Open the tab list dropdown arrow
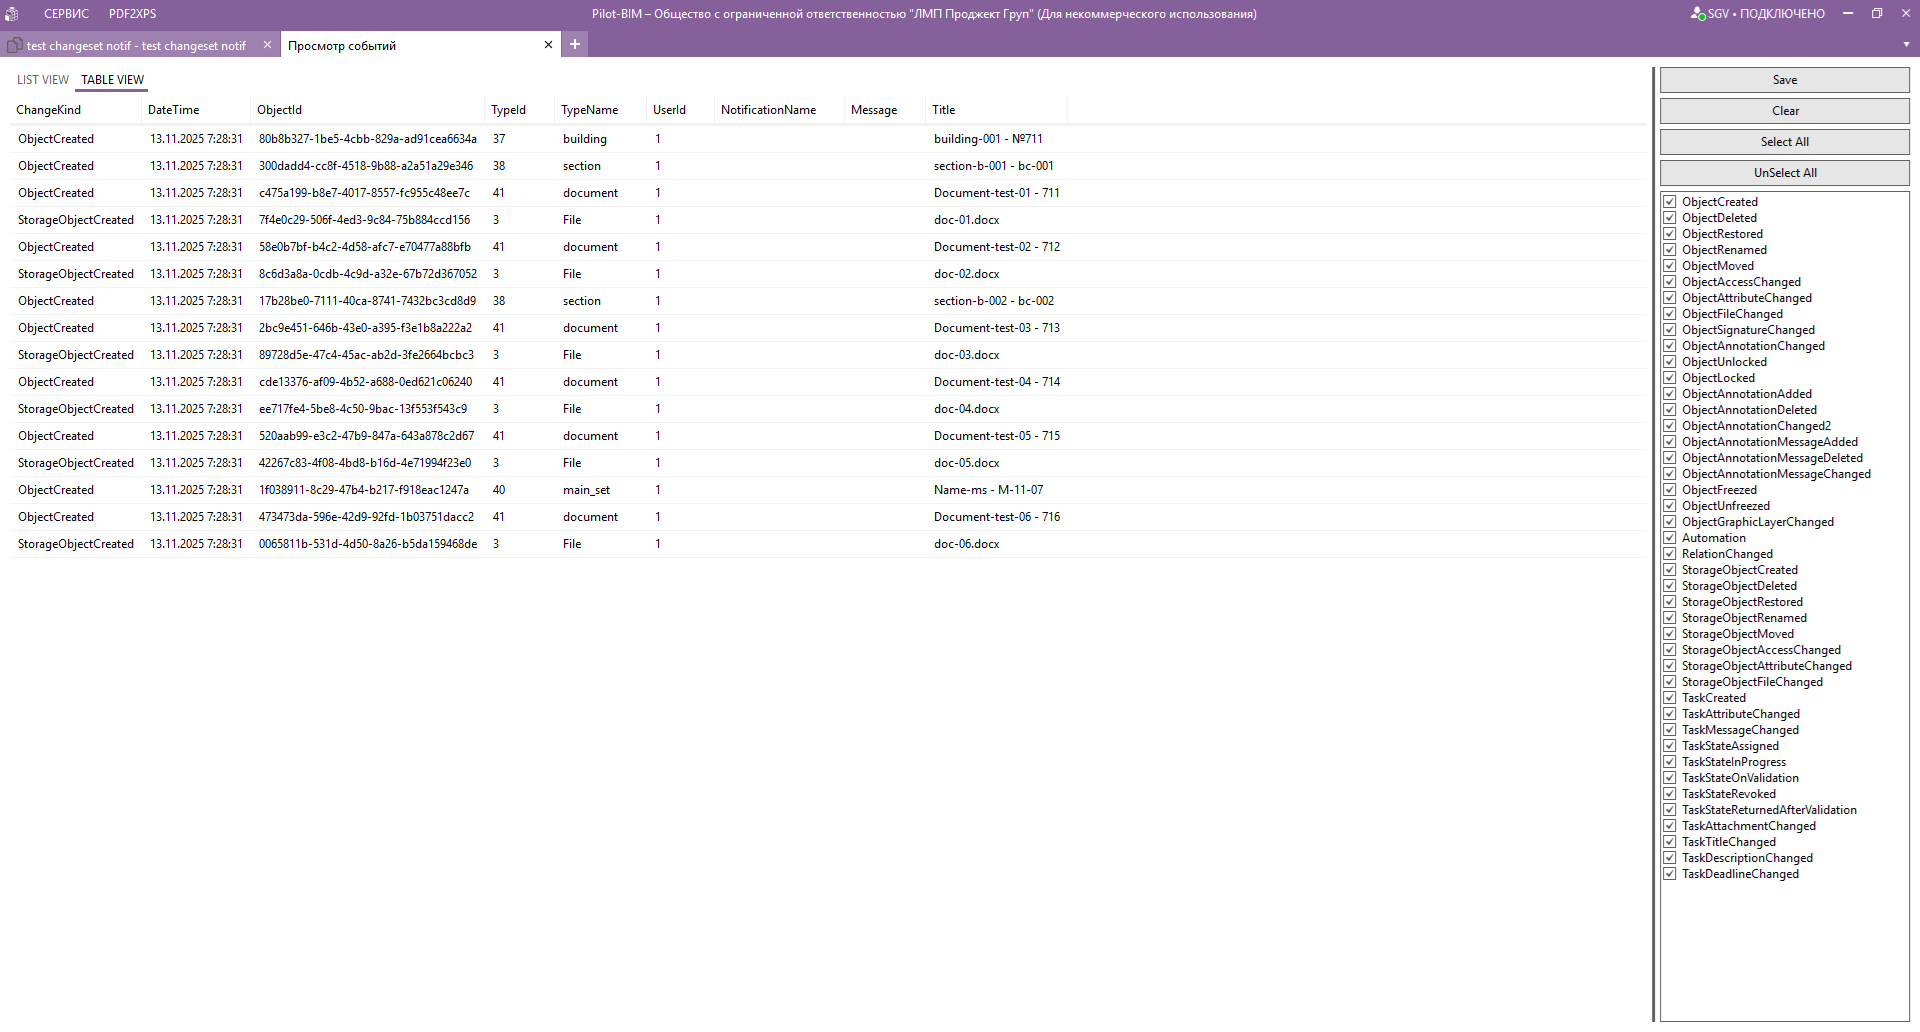 click(x=1906, y=45)
